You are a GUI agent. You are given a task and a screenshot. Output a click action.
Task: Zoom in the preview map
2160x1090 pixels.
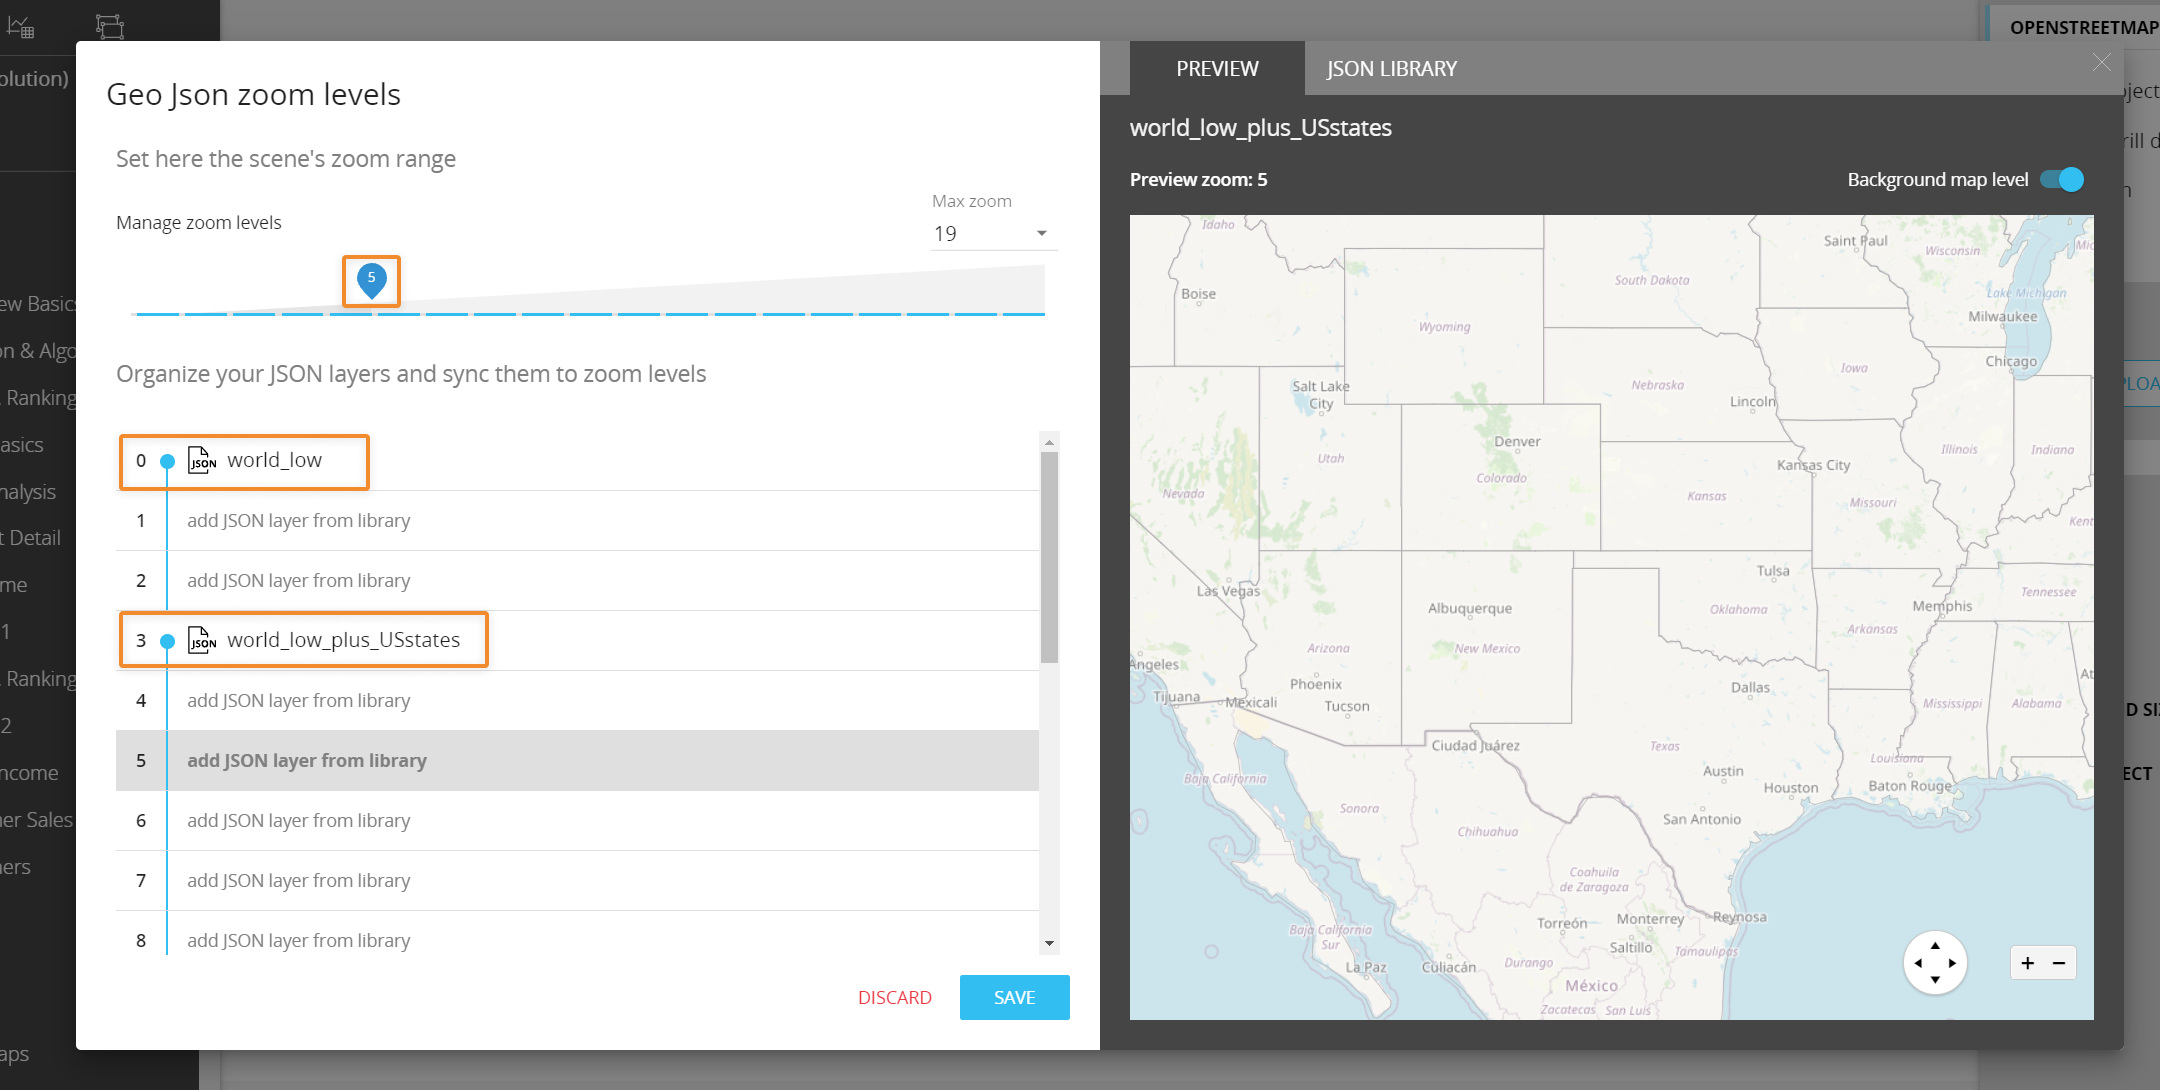click(2028, 963)
